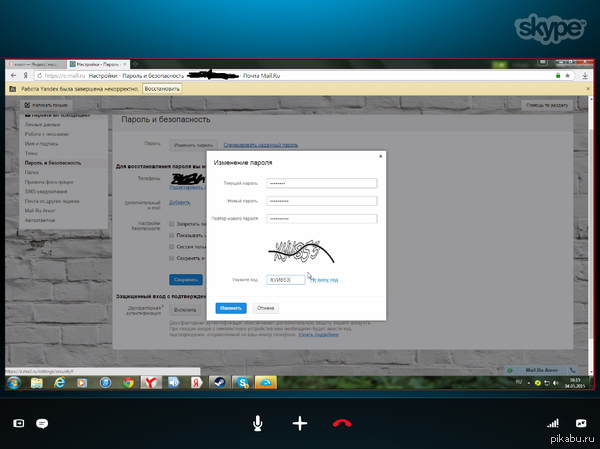Screen dimensions: 600x449
Task: Toggle the first security settings checkbox
Action: click(171, 224)
